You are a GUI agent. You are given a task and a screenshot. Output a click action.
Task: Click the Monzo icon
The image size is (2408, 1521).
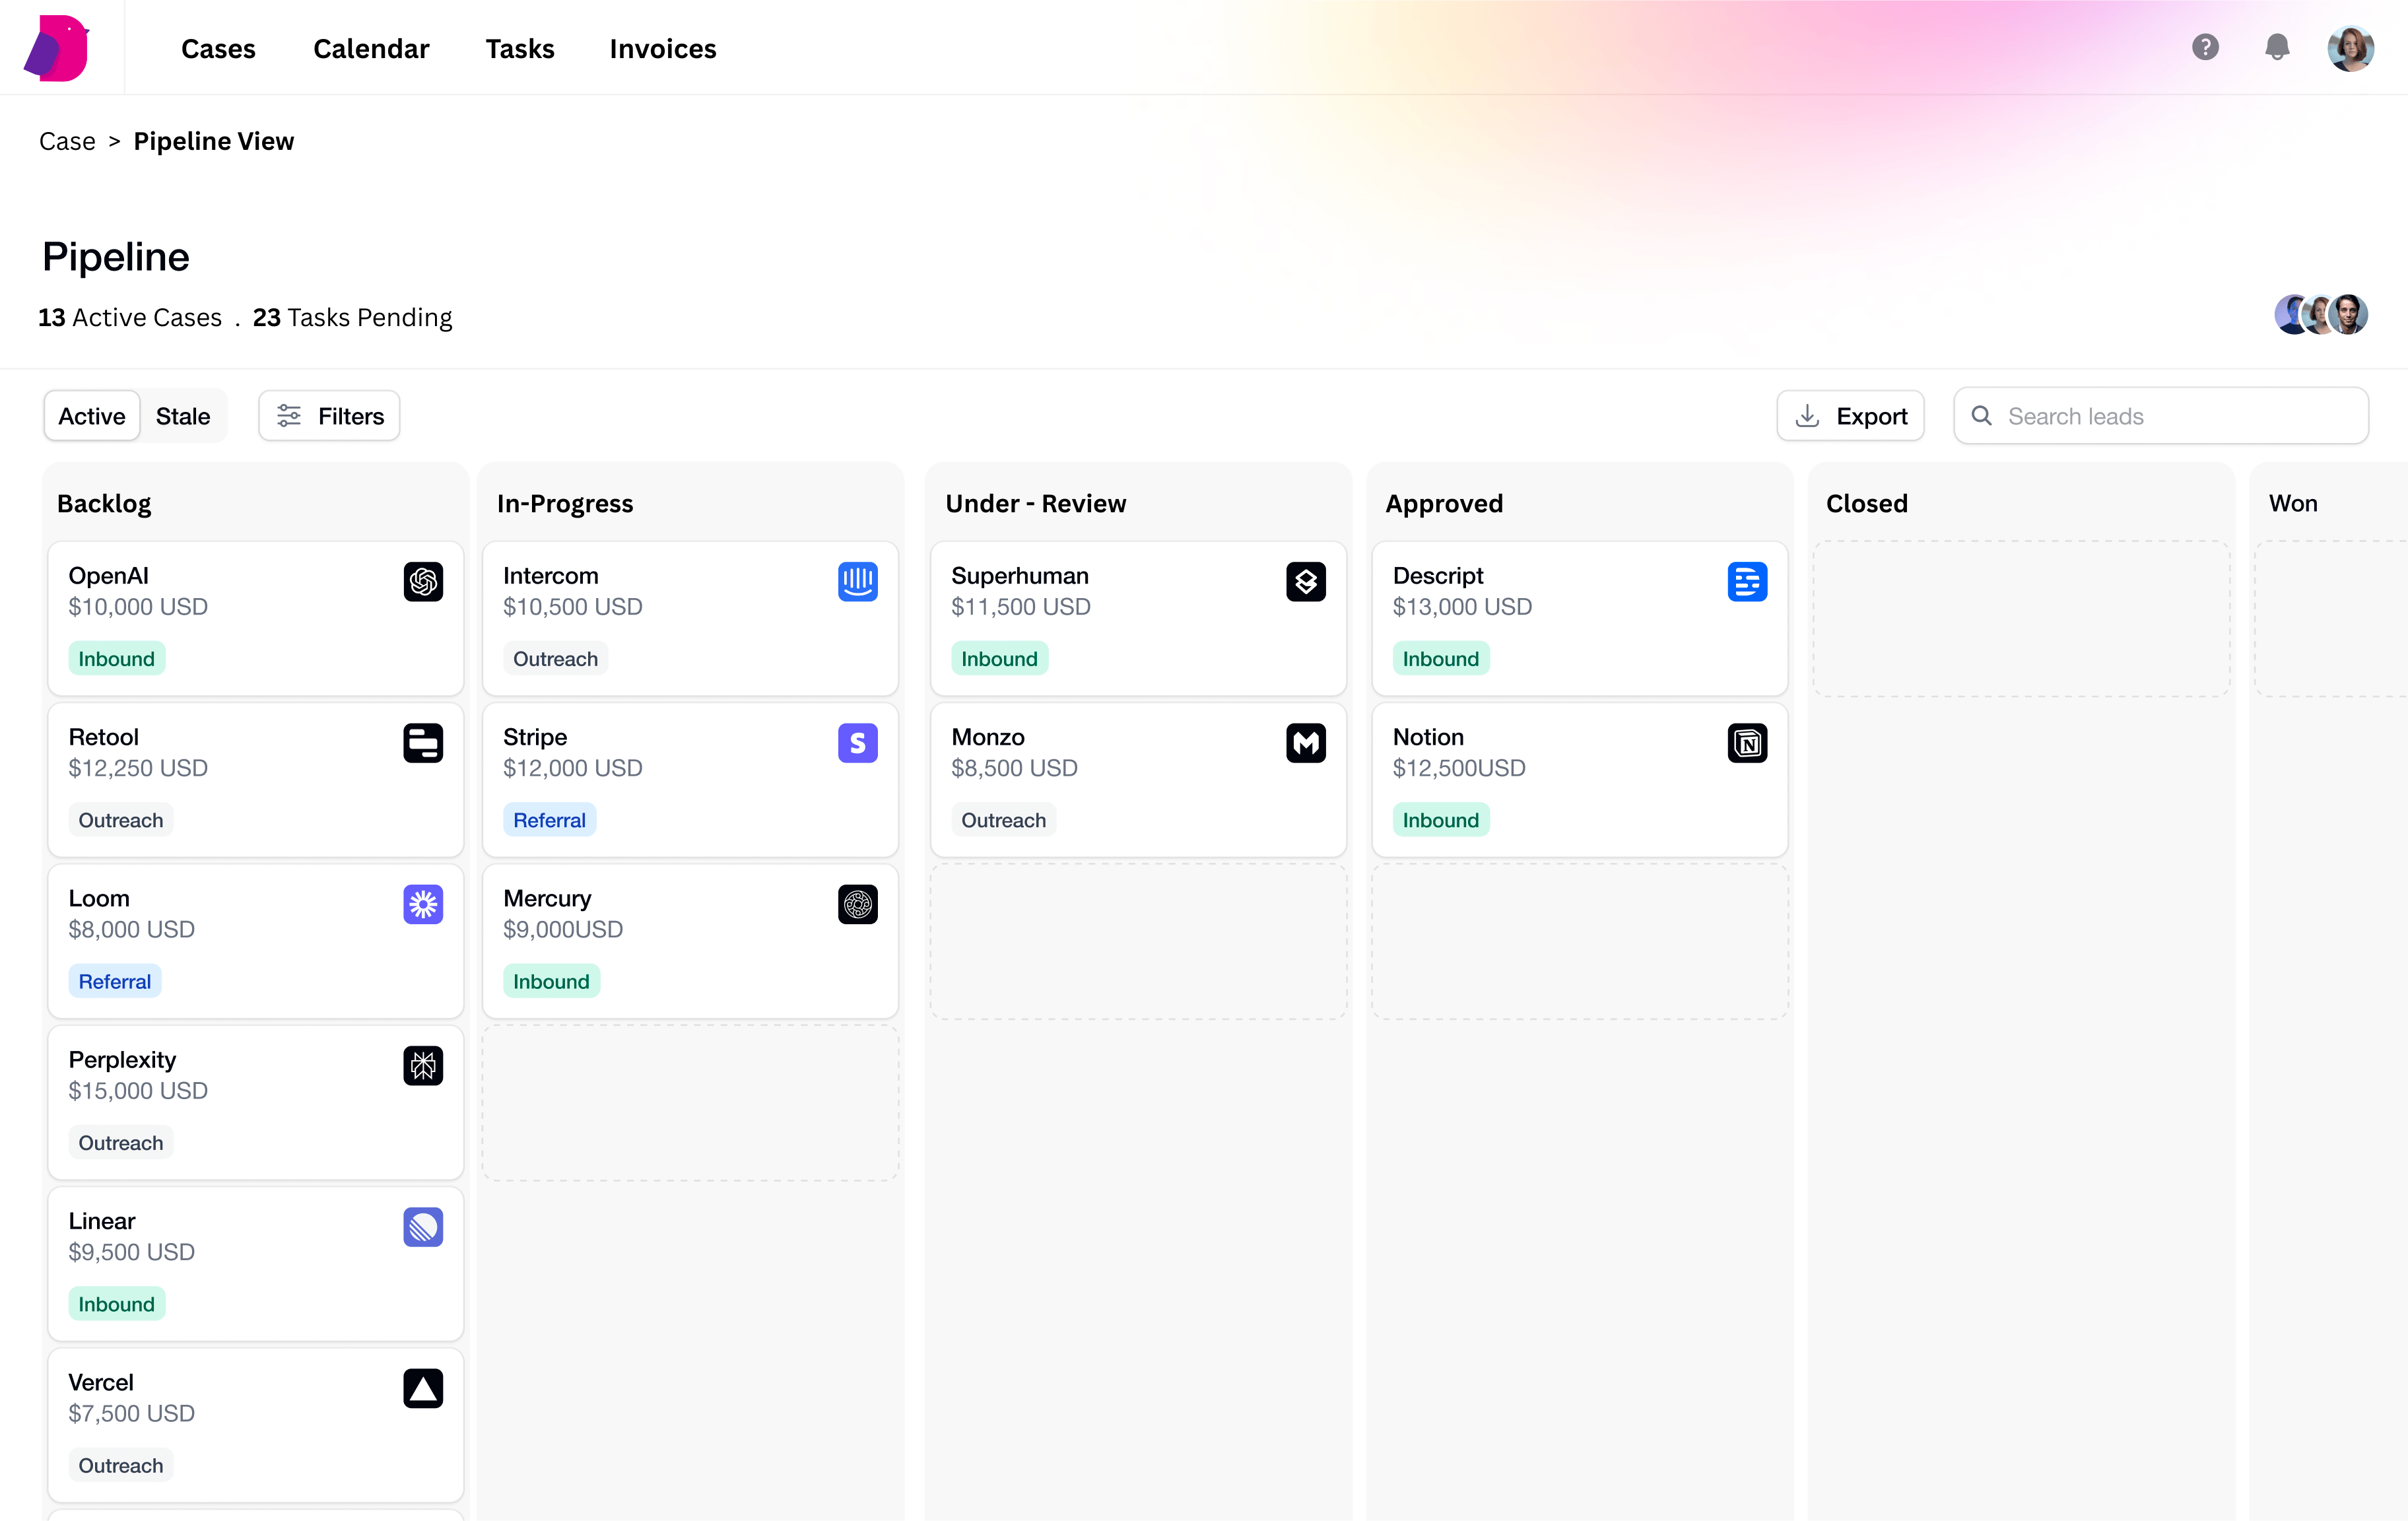click(1305, 743)
